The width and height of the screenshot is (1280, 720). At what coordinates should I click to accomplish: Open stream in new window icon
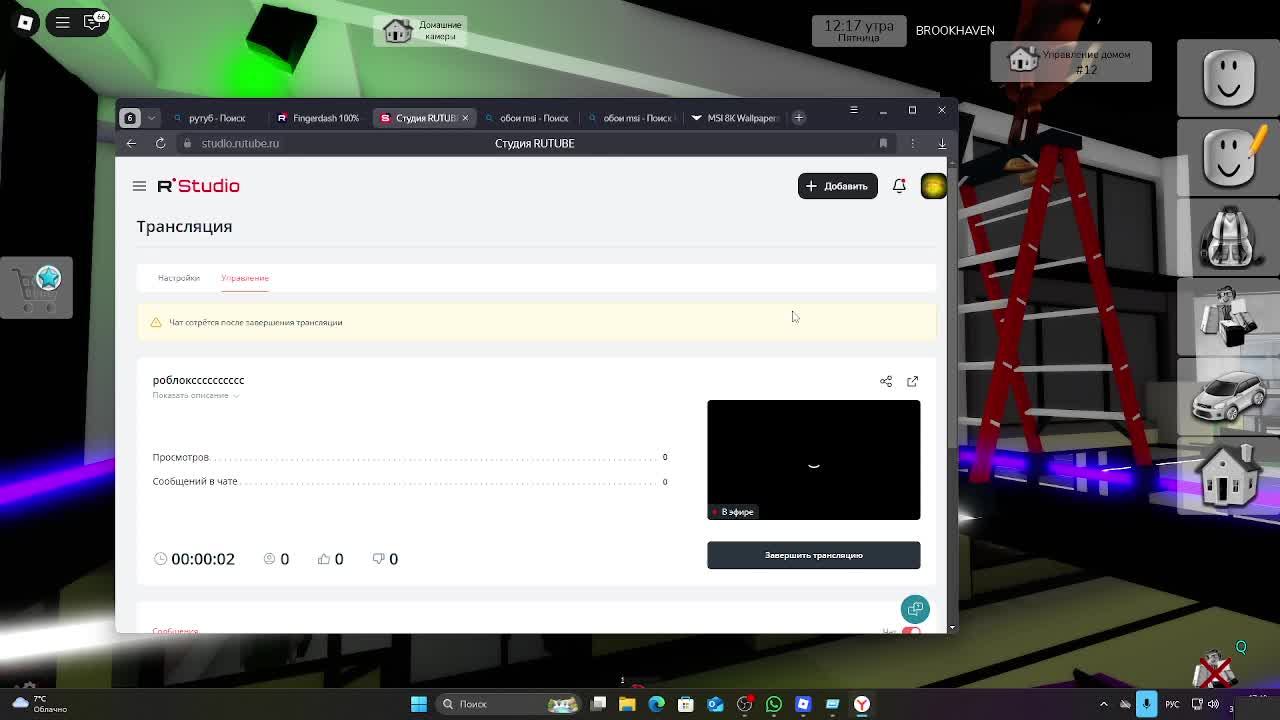point(912,381)
